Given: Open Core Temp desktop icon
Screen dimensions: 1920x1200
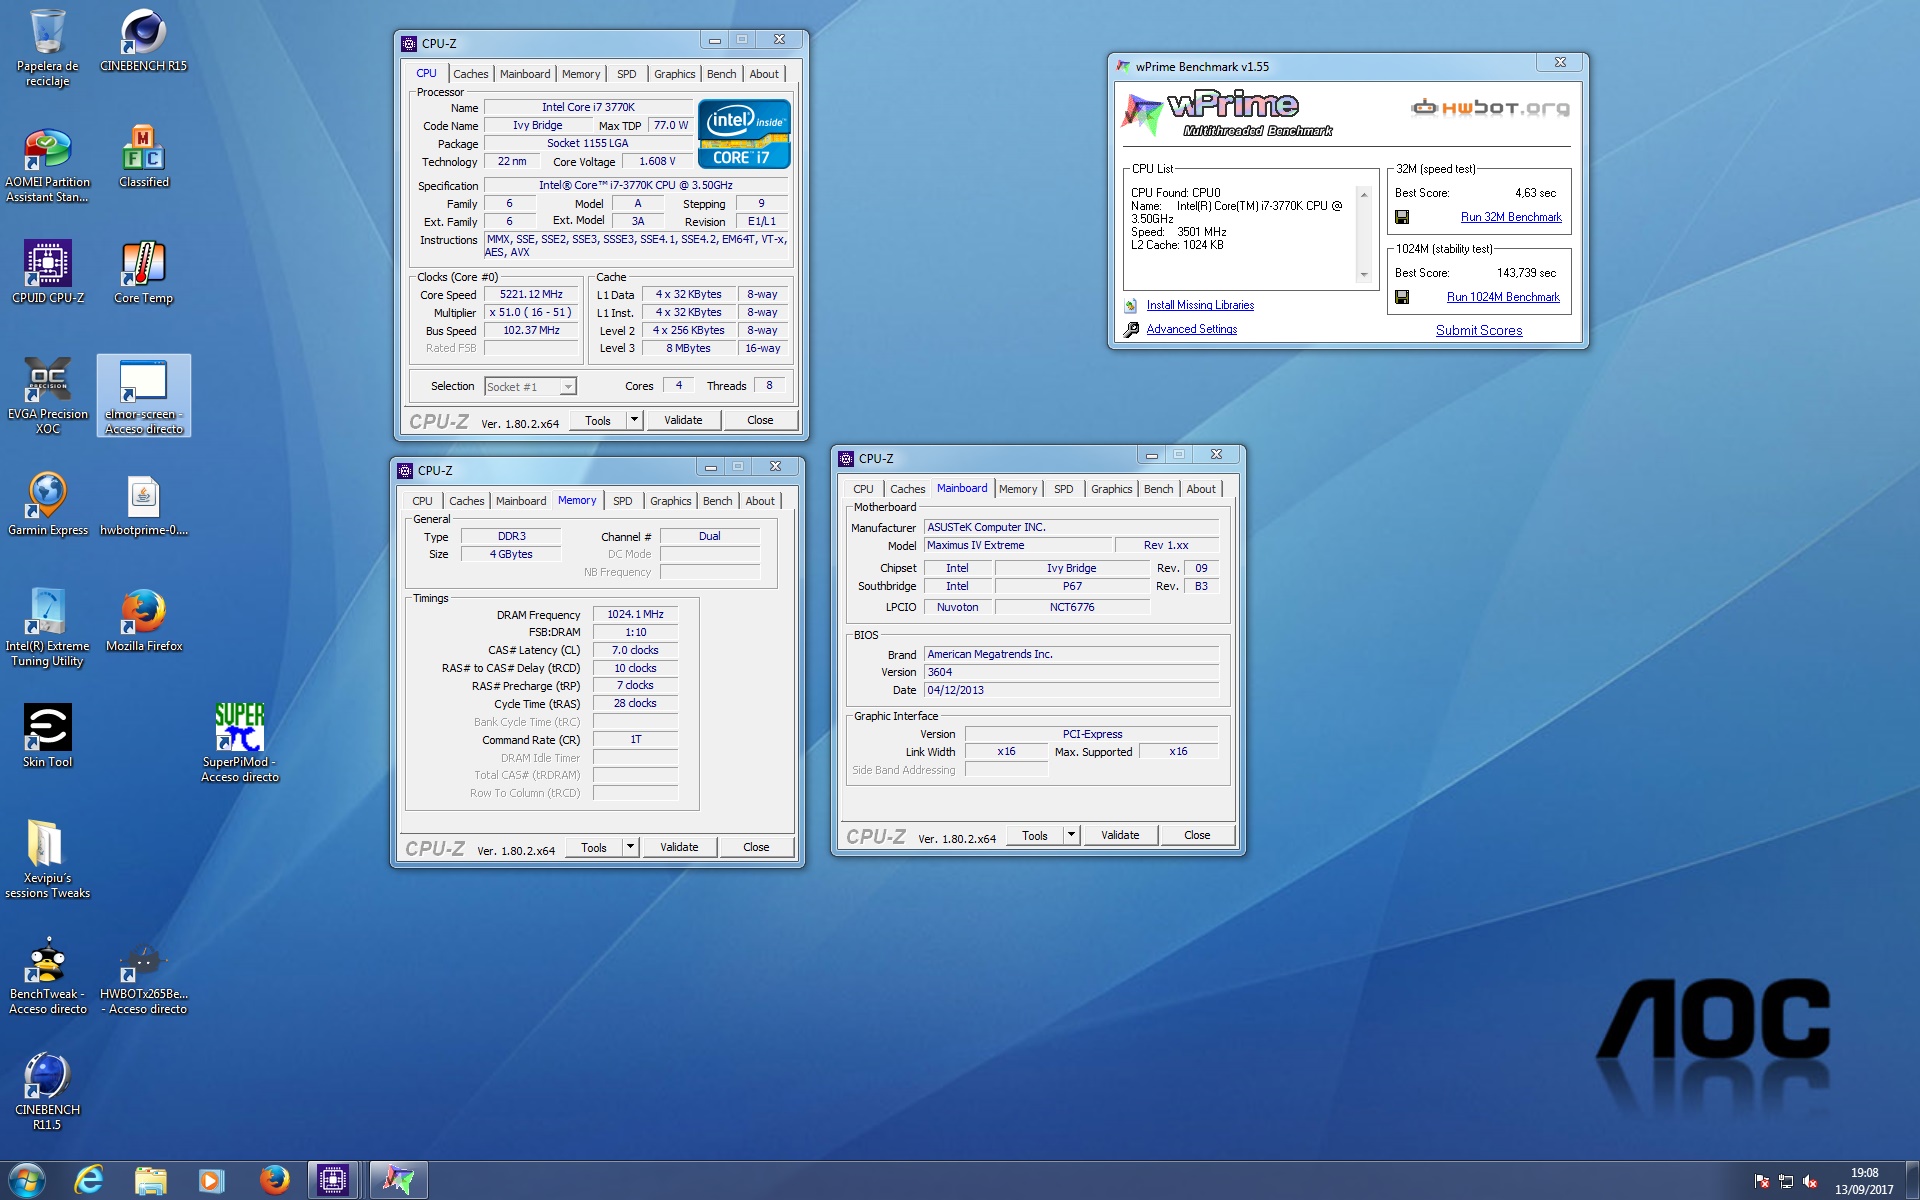Looking at the screenshot, I should click(x=143, y=272).
